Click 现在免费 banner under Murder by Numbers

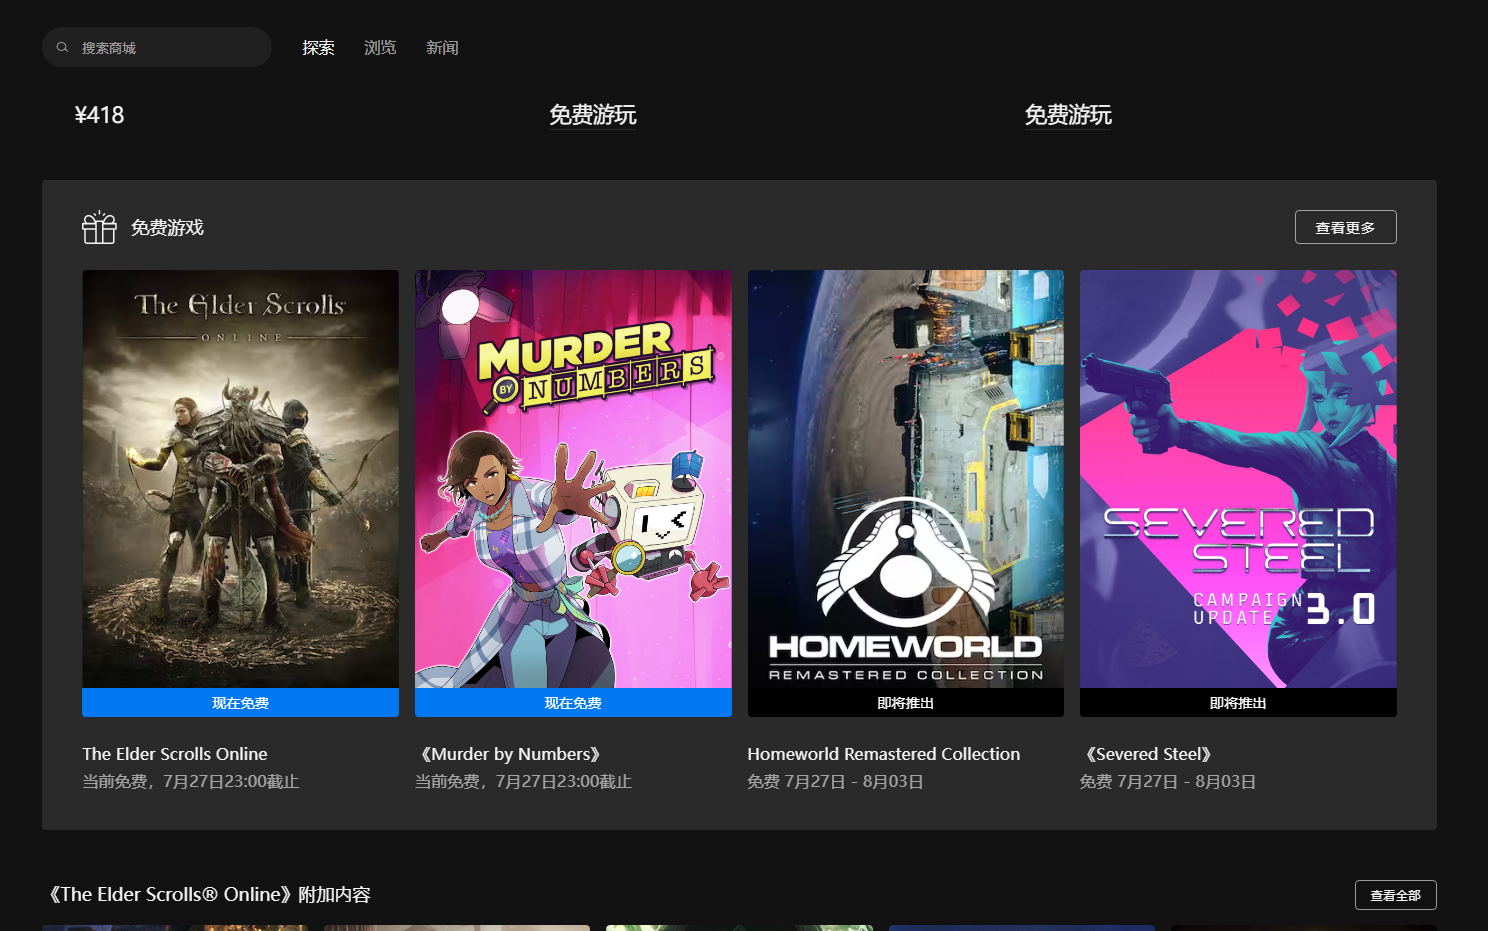[573, 703]
